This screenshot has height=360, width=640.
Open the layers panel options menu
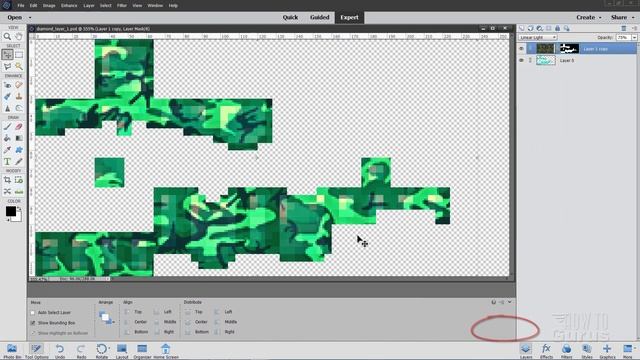(x=634, y=28)
